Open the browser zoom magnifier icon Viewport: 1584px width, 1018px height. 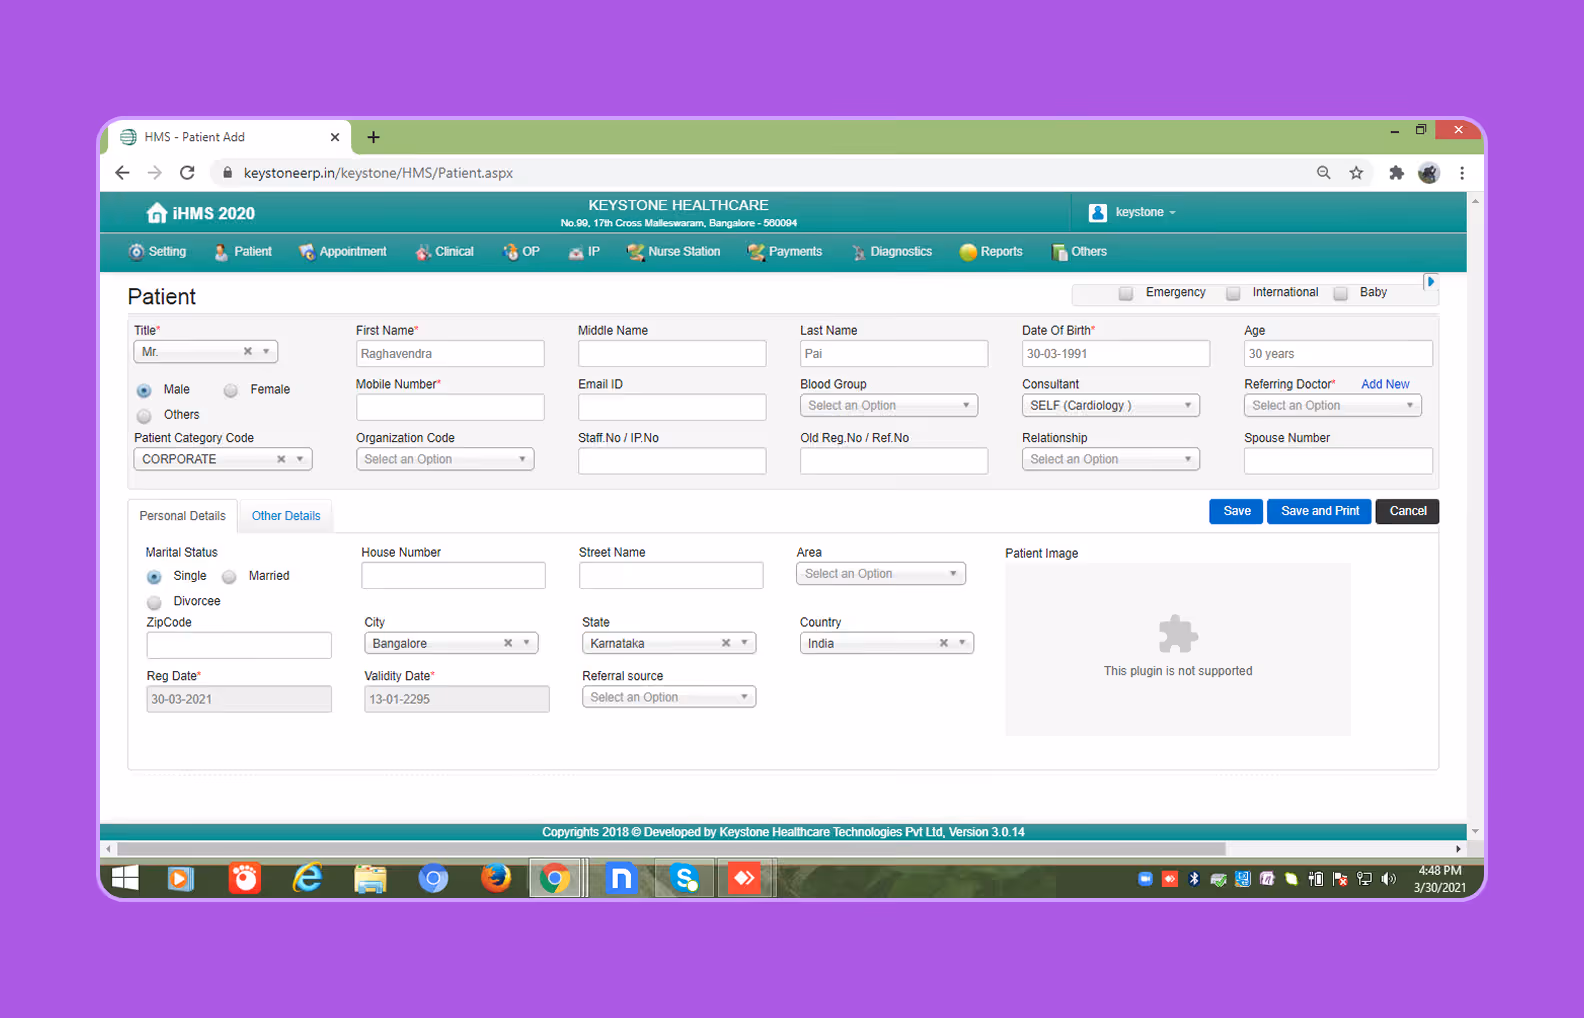point(1323,173)
